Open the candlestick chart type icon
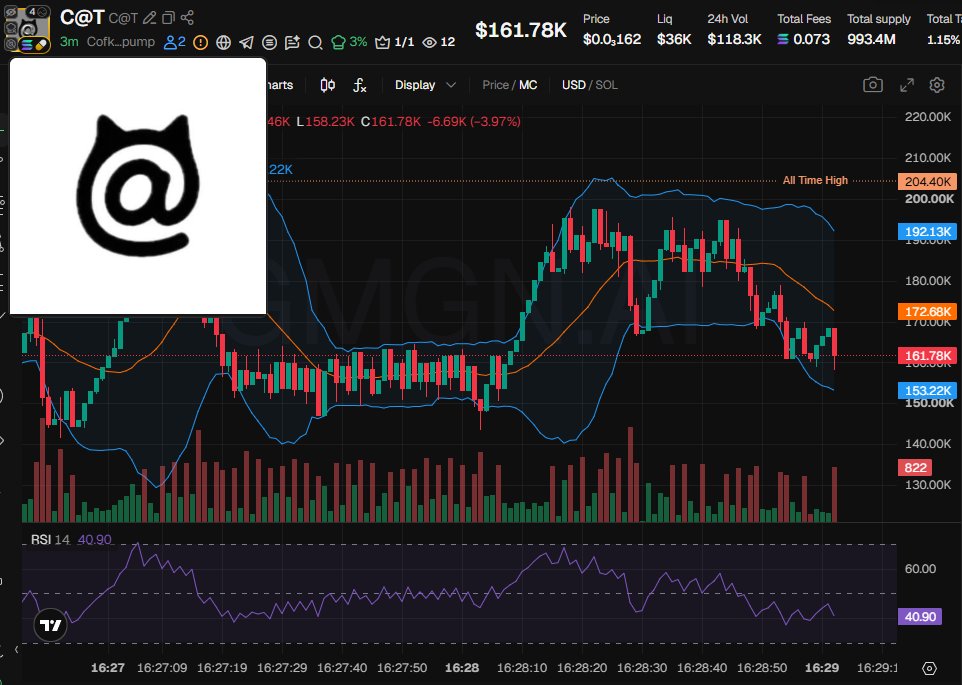This screenshot has width=962, height=685. [x=328, y=85]
